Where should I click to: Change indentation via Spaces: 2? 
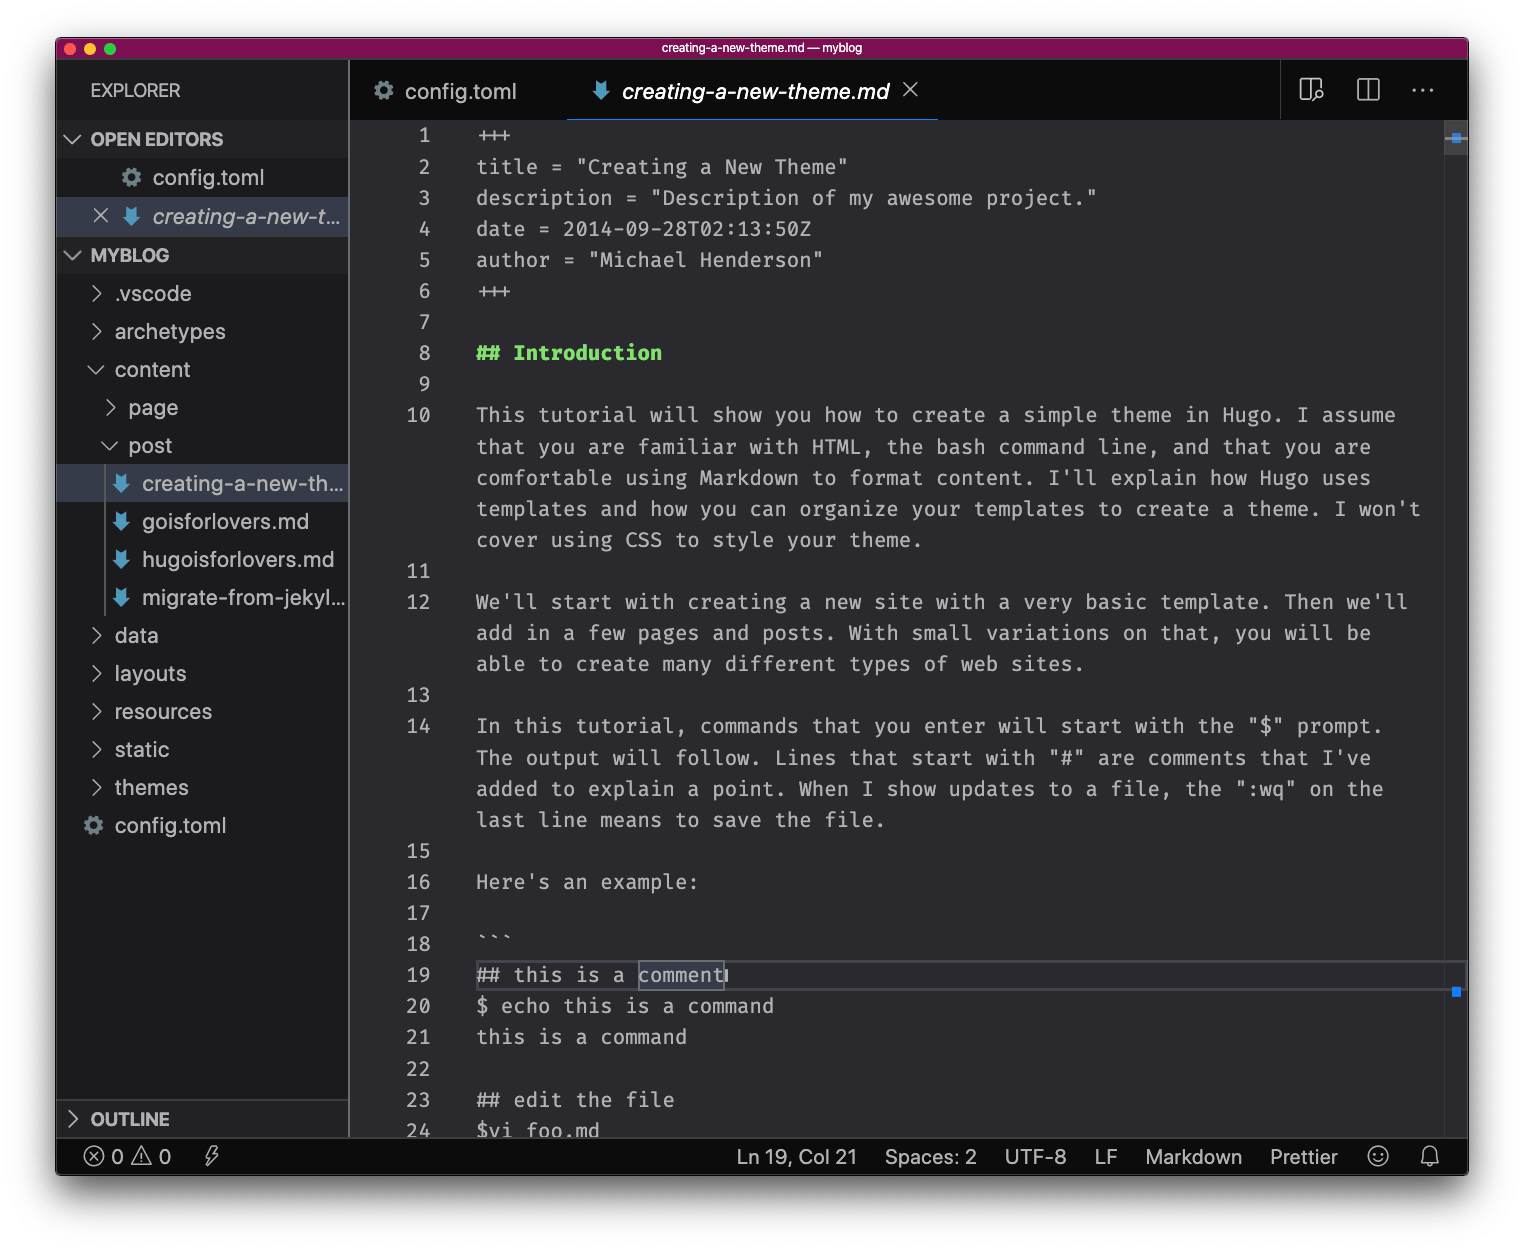[x=930, y=1157]
